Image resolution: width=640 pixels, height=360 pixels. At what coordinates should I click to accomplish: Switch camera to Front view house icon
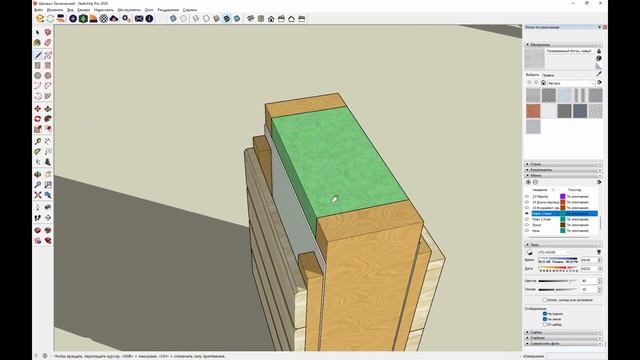[271, 19]
